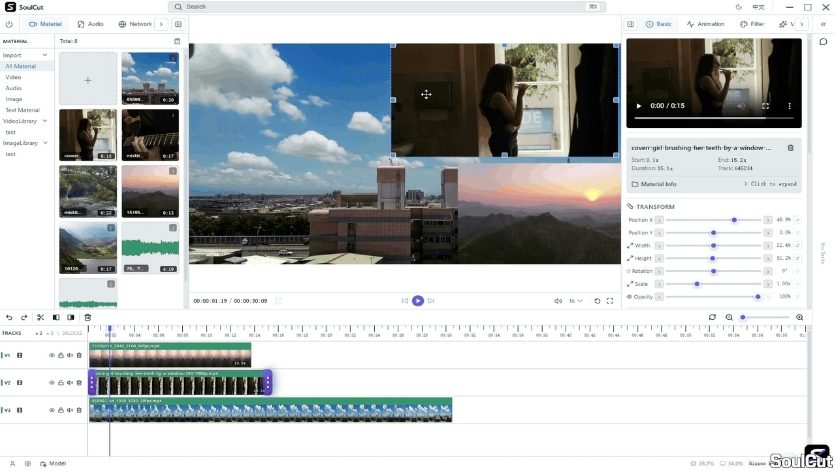Delete the selected clip from info card
This screenshot has height=471, width=836.
pyautogui.click(x=791, y=148)
